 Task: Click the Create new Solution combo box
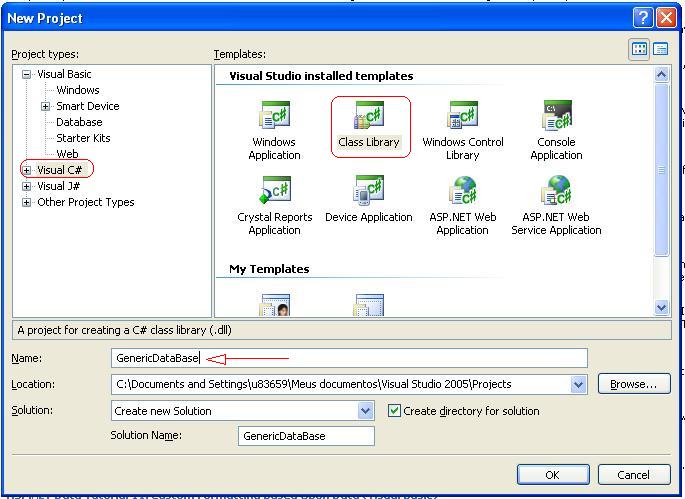click(242, 411)
